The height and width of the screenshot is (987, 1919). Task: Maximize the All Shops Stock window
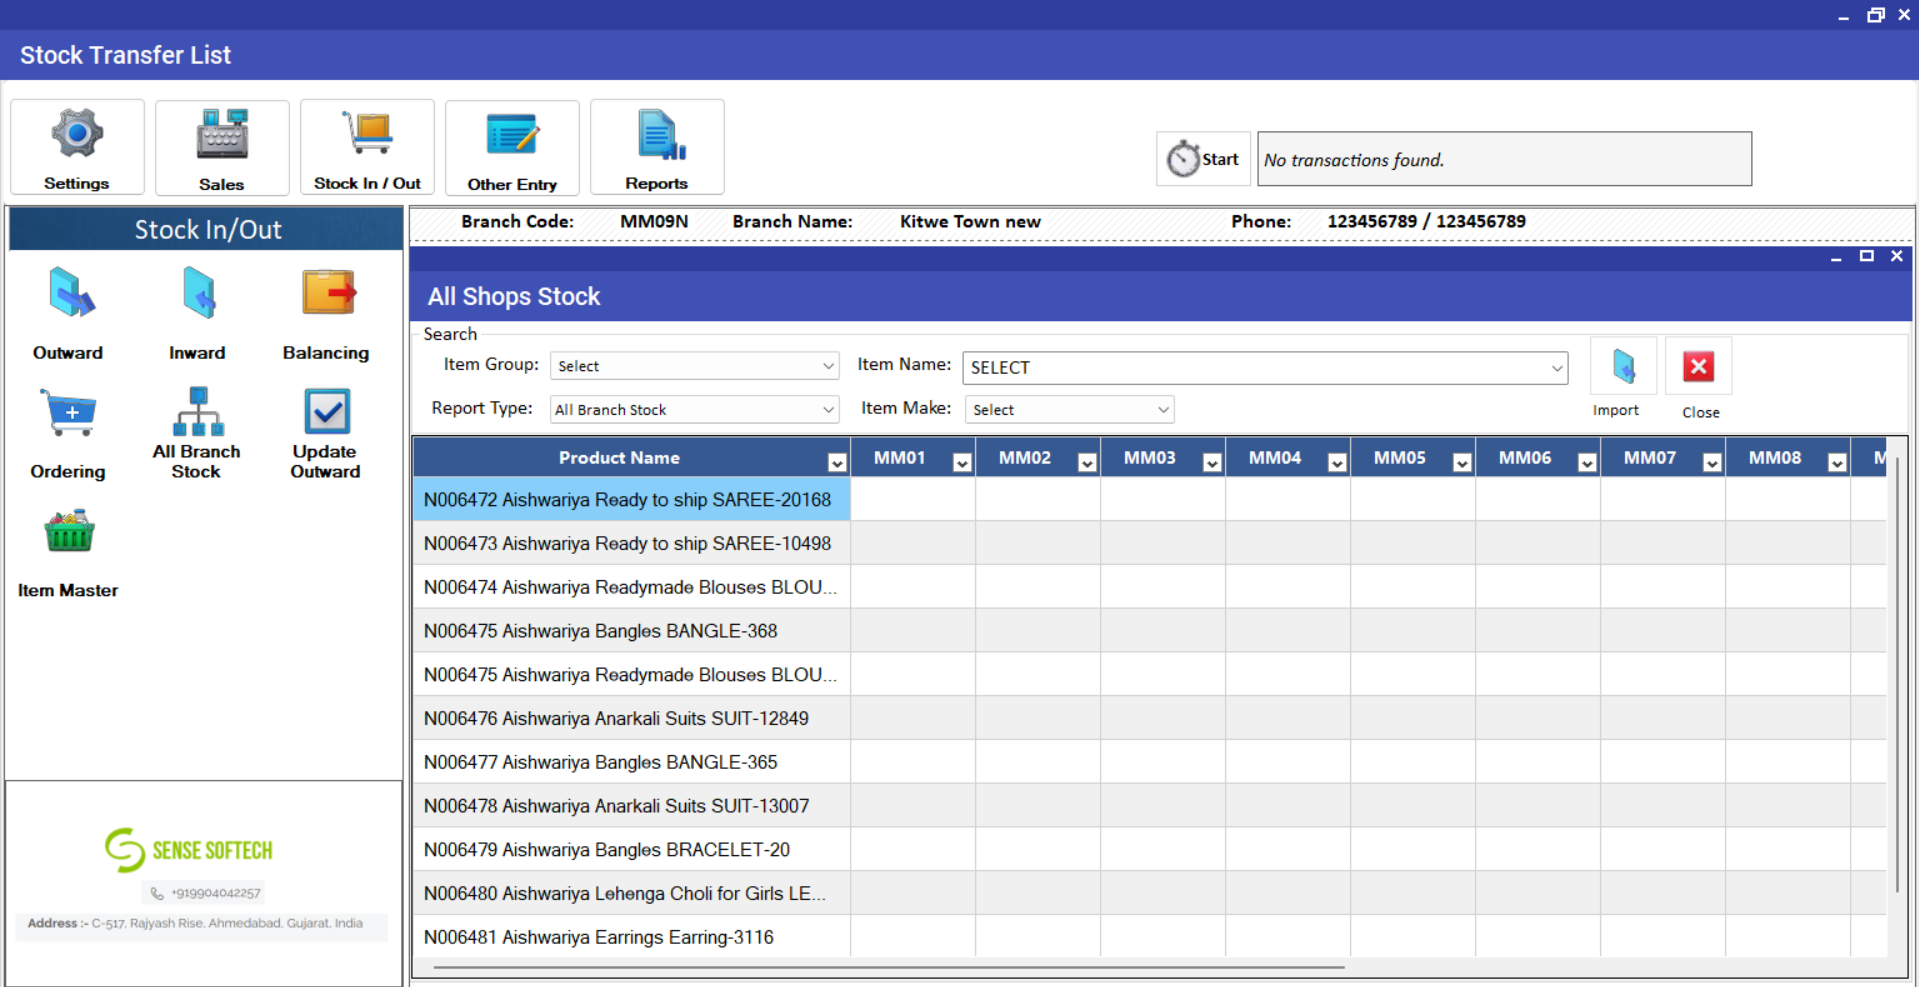(x=1866, y=256)
